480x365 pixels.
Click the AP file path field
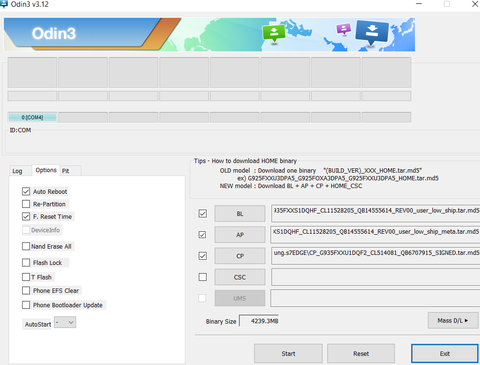coord(376,235)
